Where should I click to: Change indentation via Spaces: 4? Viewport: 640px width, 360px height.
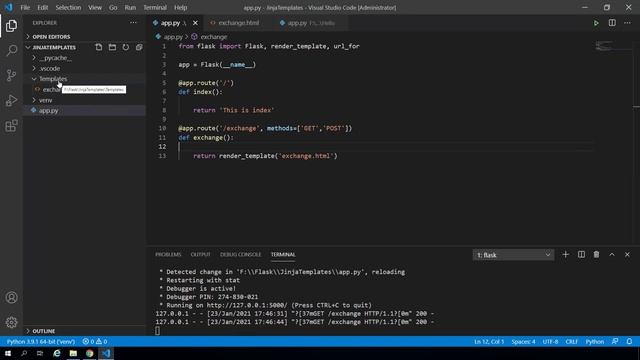coord(523,341)
